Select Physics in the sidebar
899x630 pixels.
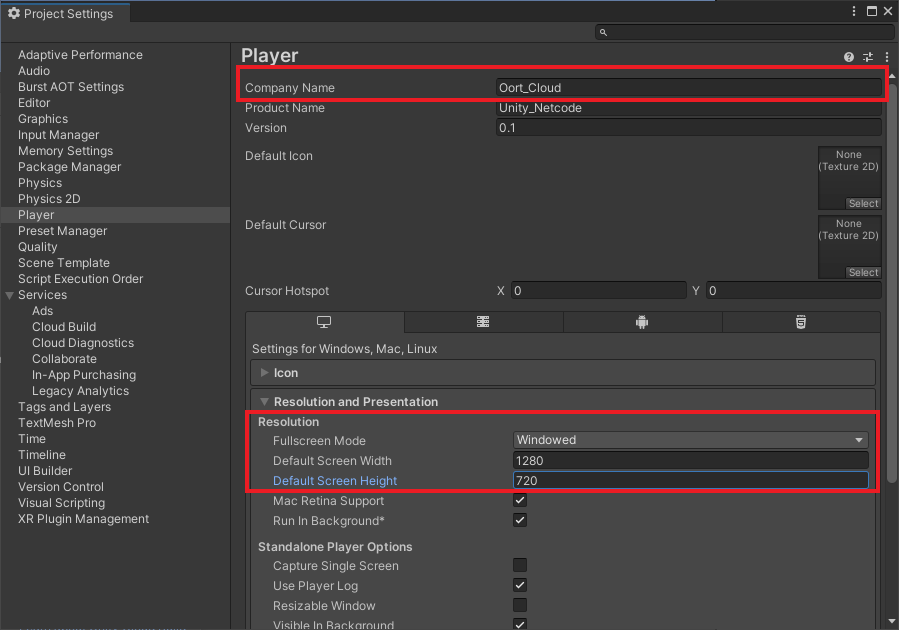click(40, 183)
